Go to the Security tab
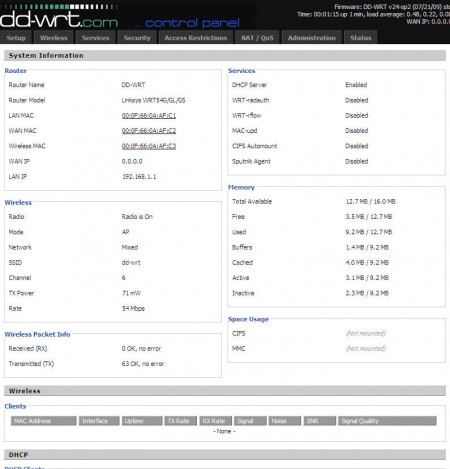450x469 pixels. (137, 38)
